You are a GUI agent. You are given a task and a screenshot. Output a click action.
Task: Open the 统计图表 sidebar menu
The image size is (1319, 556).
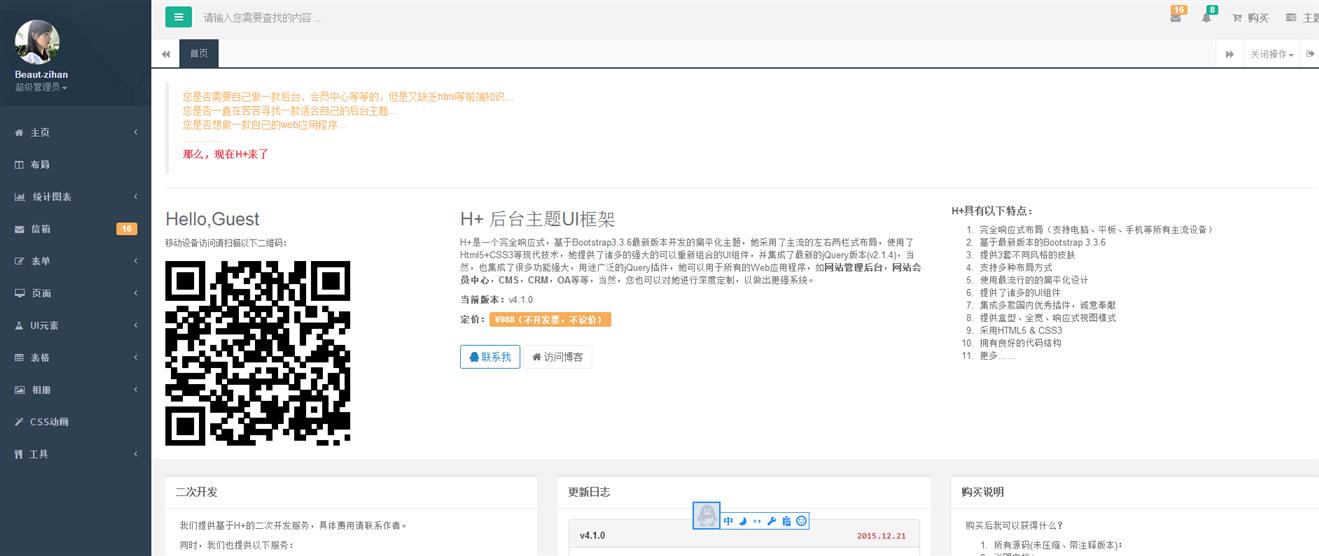click(75, 196)
